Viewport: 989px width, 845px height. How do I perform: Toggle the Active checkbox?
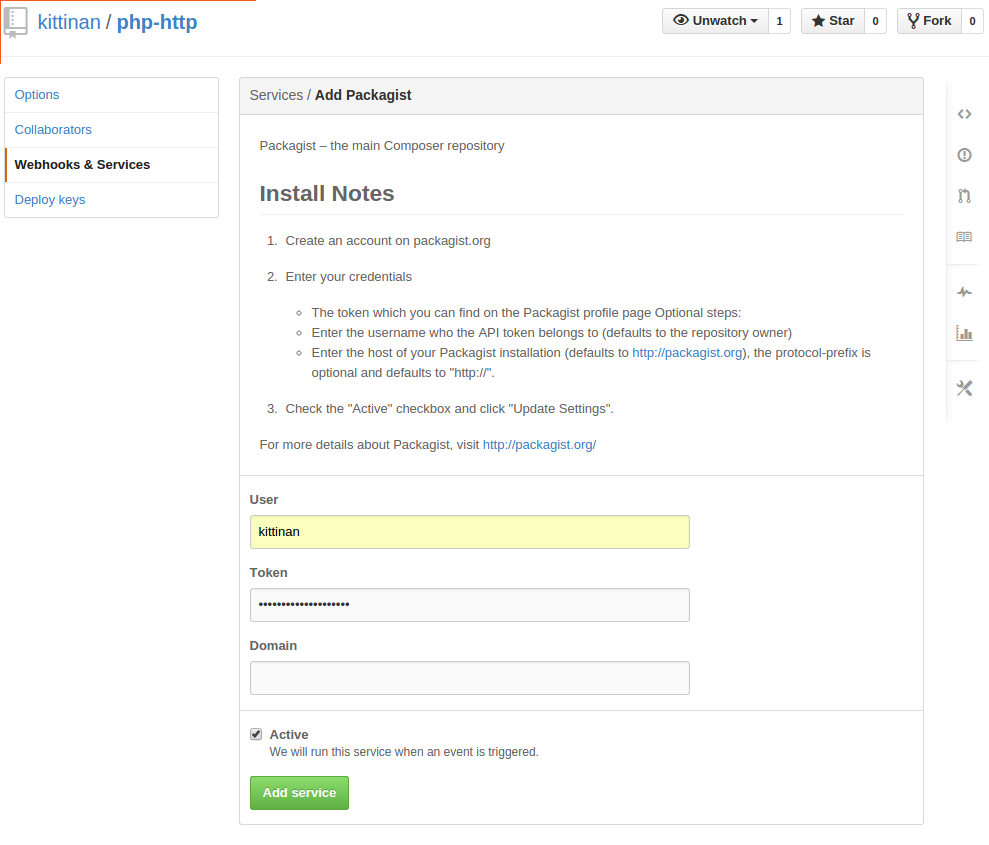pyautogui.click(x=256, y=734)
